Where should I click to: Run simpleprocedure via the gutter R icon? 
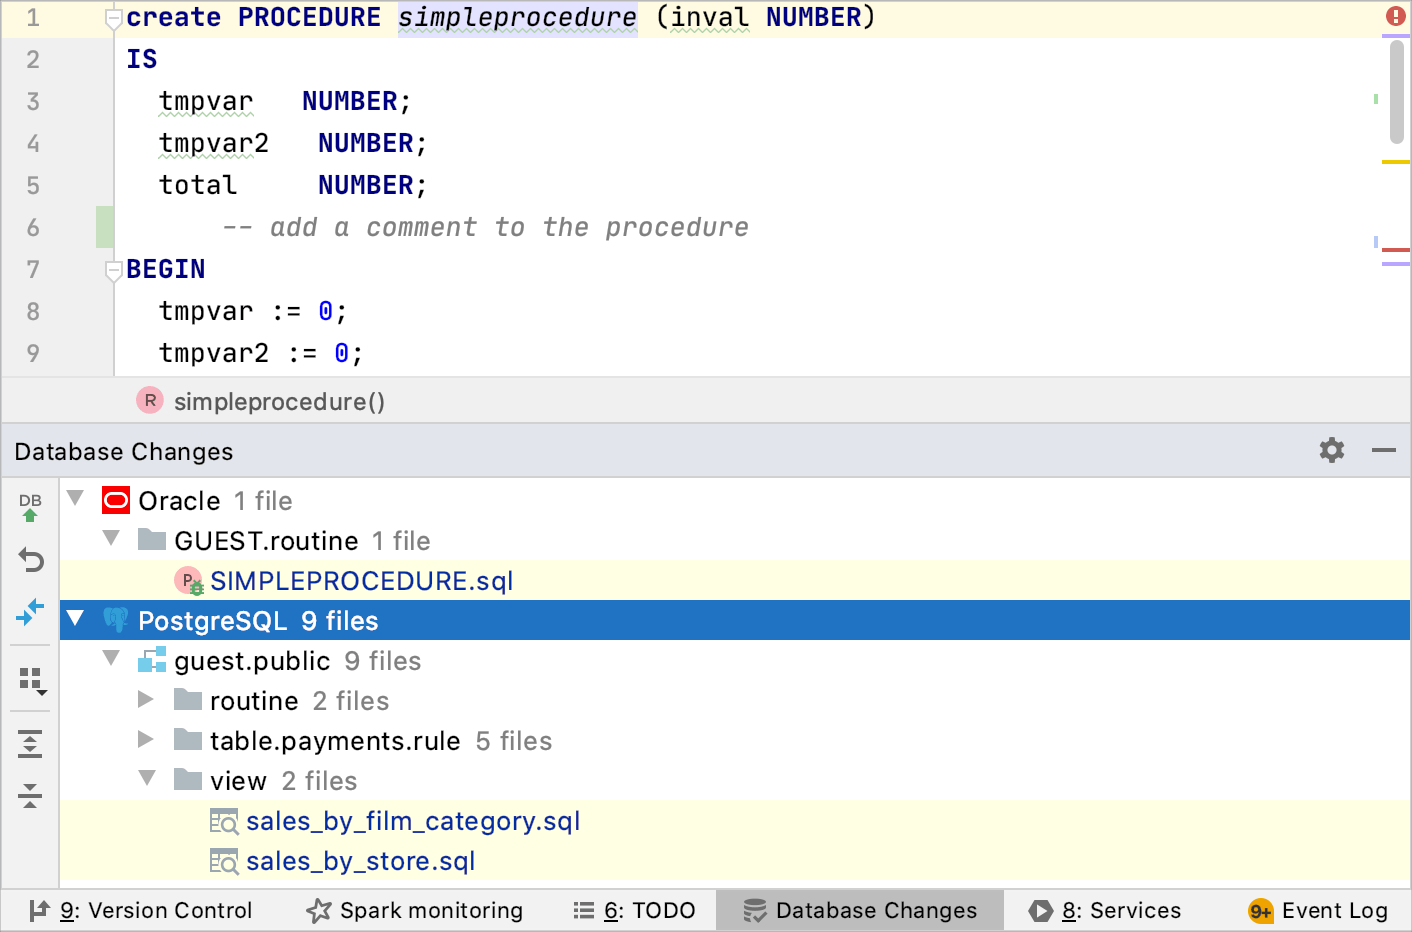(x=149, y=399)
